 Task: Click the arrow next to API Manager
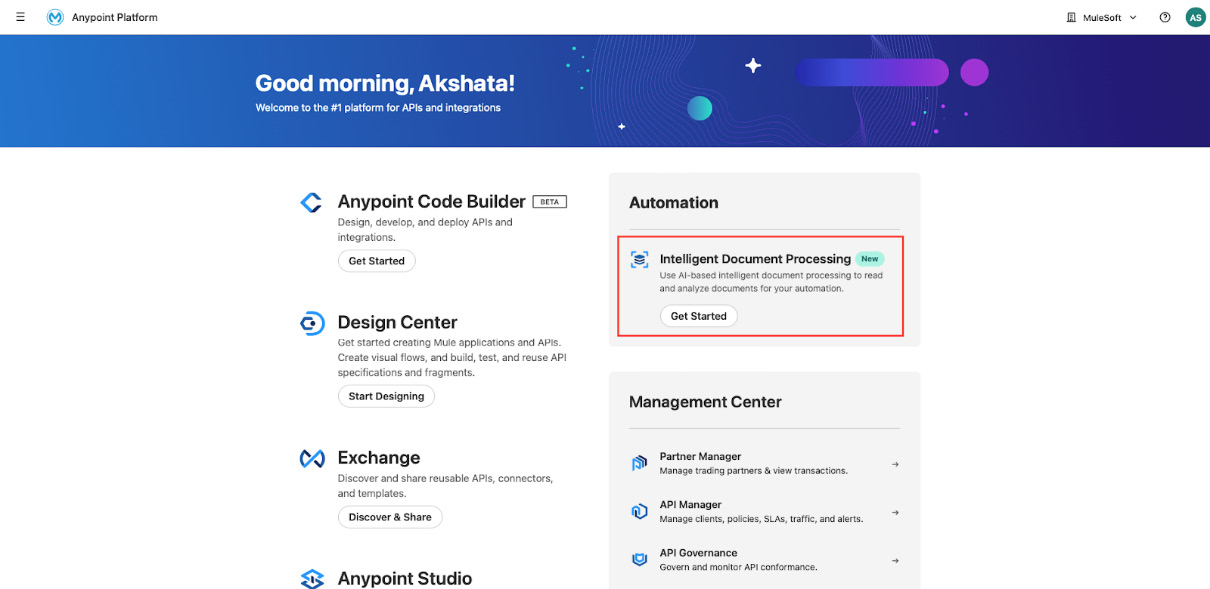(x=895, y=512)
